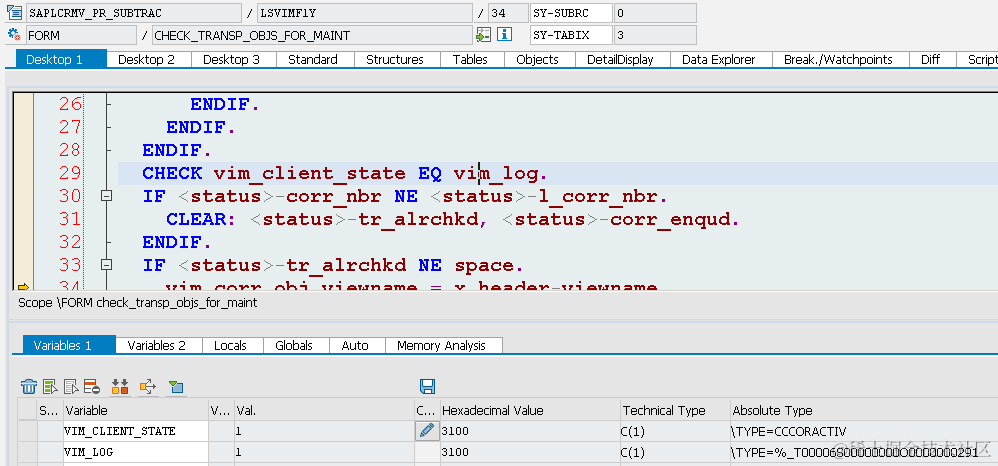Image resolution: width=998 pixels, height=466 pixels.
Task: Click the program stack icon beside SAPLCRMV_PR_SUBTRAC
Action: (x=14, y=12)
